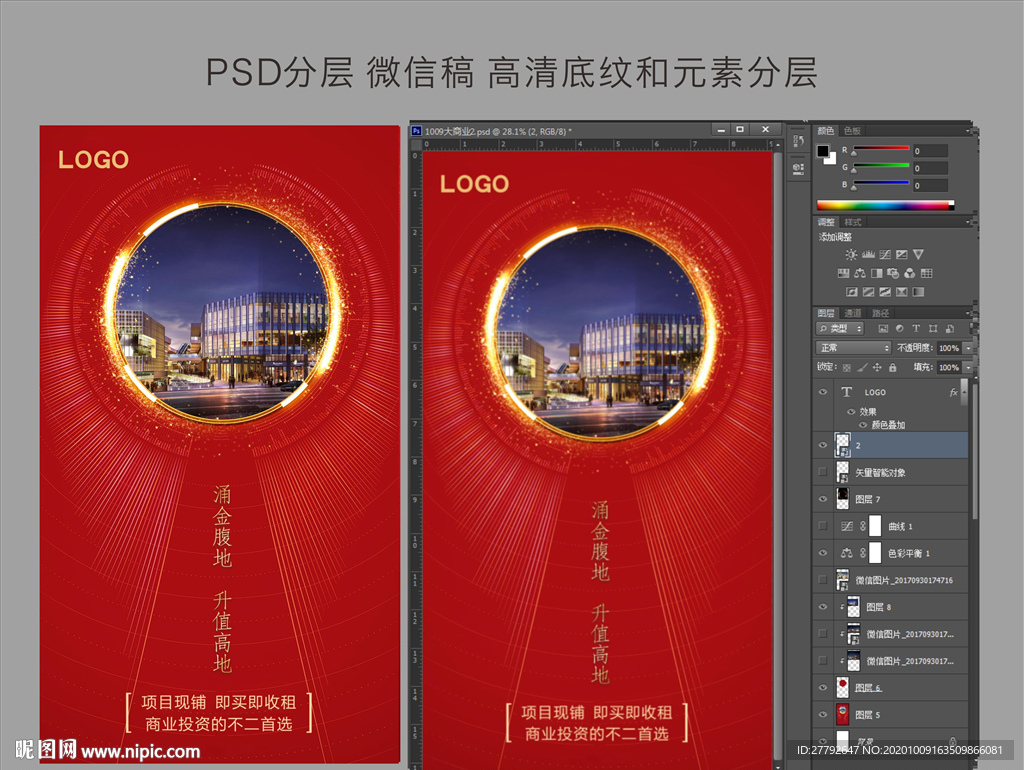Show the 矢量智能对象 layer

coord(823,472)
